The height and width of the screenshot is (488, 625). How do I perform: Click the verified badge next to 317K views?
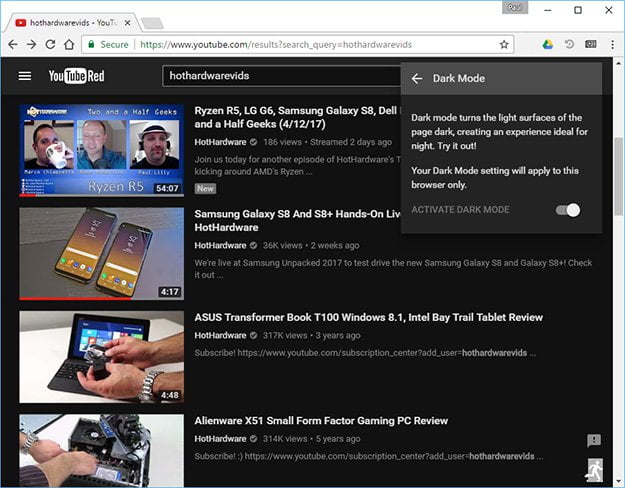click(254, 335)
